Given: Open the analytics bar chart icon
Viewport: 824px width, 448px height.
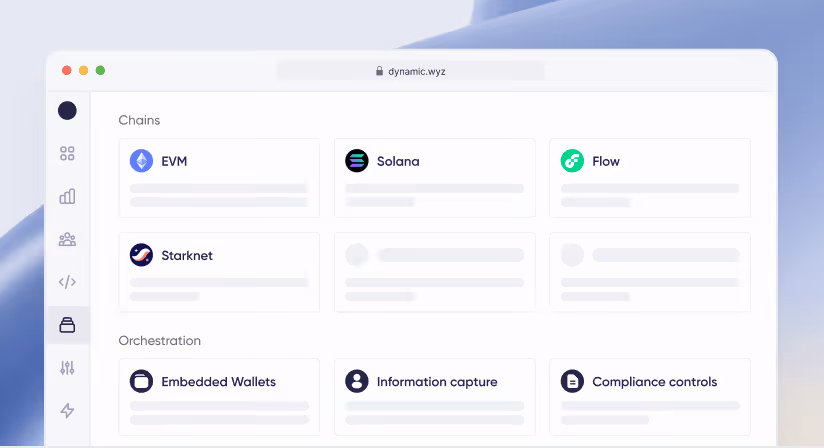Looking at the screenshot, I should pyautogui.click(x=67, y=196).
